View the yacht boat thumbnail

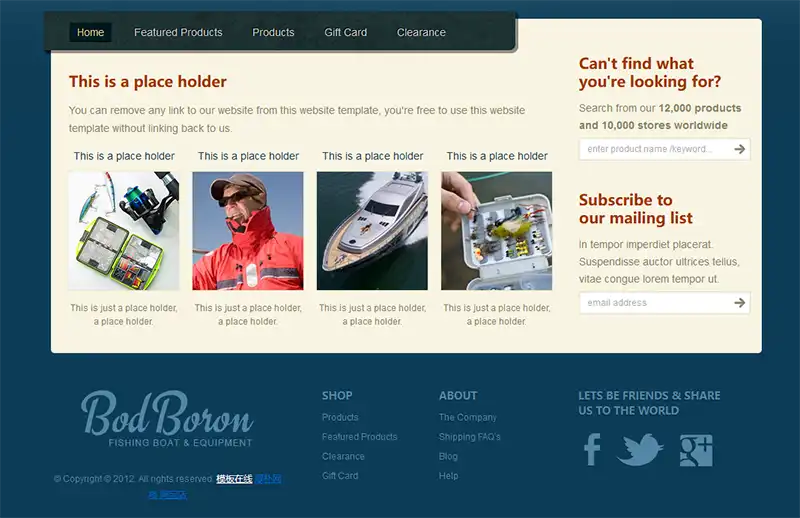tap(372, 231)
